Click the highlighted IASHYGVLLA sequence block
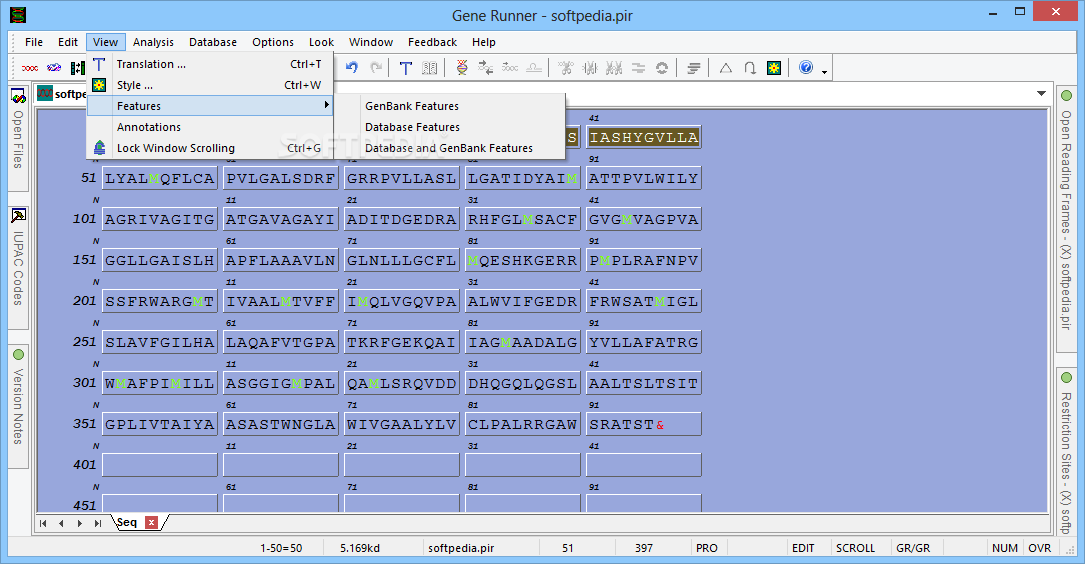1085x564 pixels. [644, 137]
